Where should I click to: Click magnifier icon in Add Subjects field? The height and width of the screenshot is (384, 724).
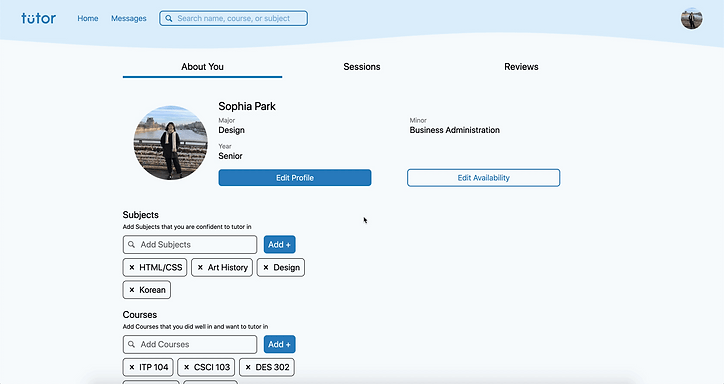(132, 244)
